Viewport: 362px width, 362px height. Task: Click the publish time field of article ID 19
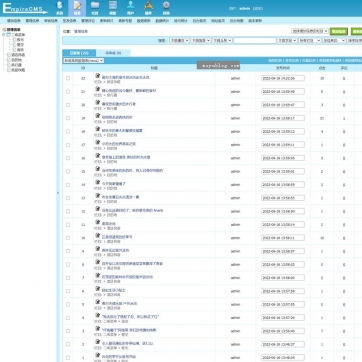[x=283, y=118]
